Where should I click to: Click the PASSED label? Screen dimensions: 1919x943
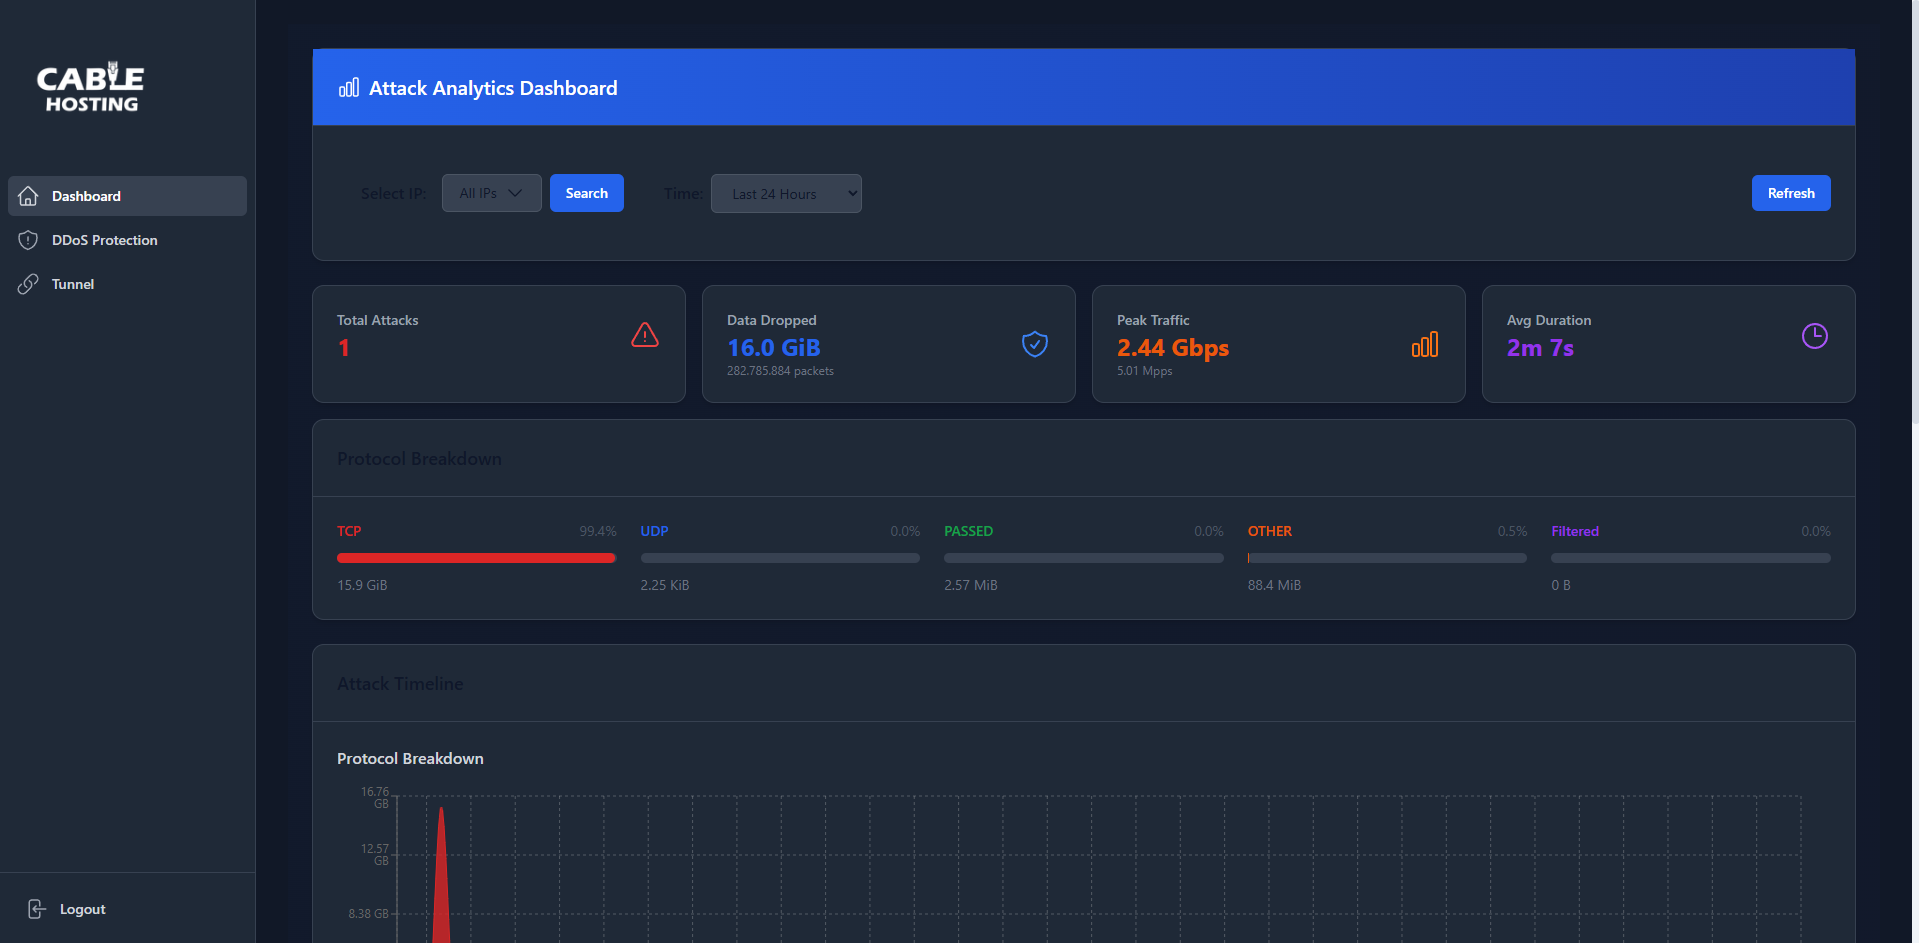point(968,531)
